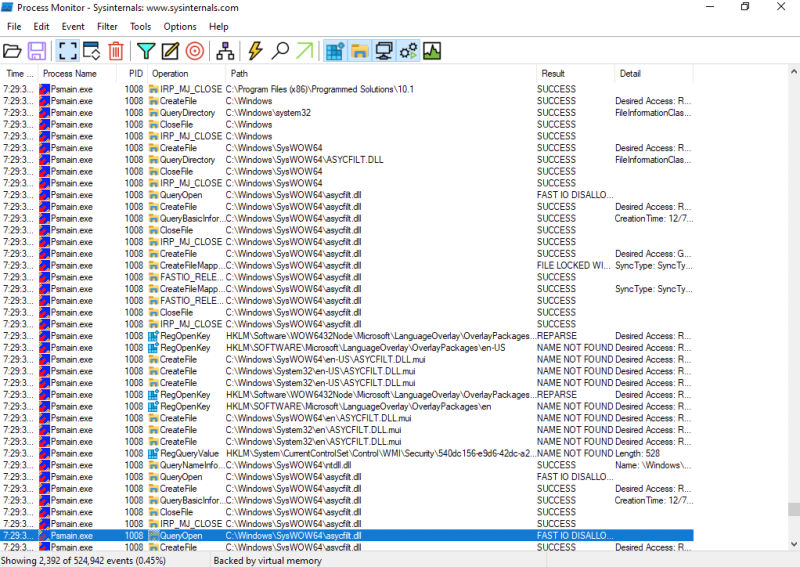Restore the window size
Image resolution: width=800 pixels, height=567 pixels.
click(745, 7)
